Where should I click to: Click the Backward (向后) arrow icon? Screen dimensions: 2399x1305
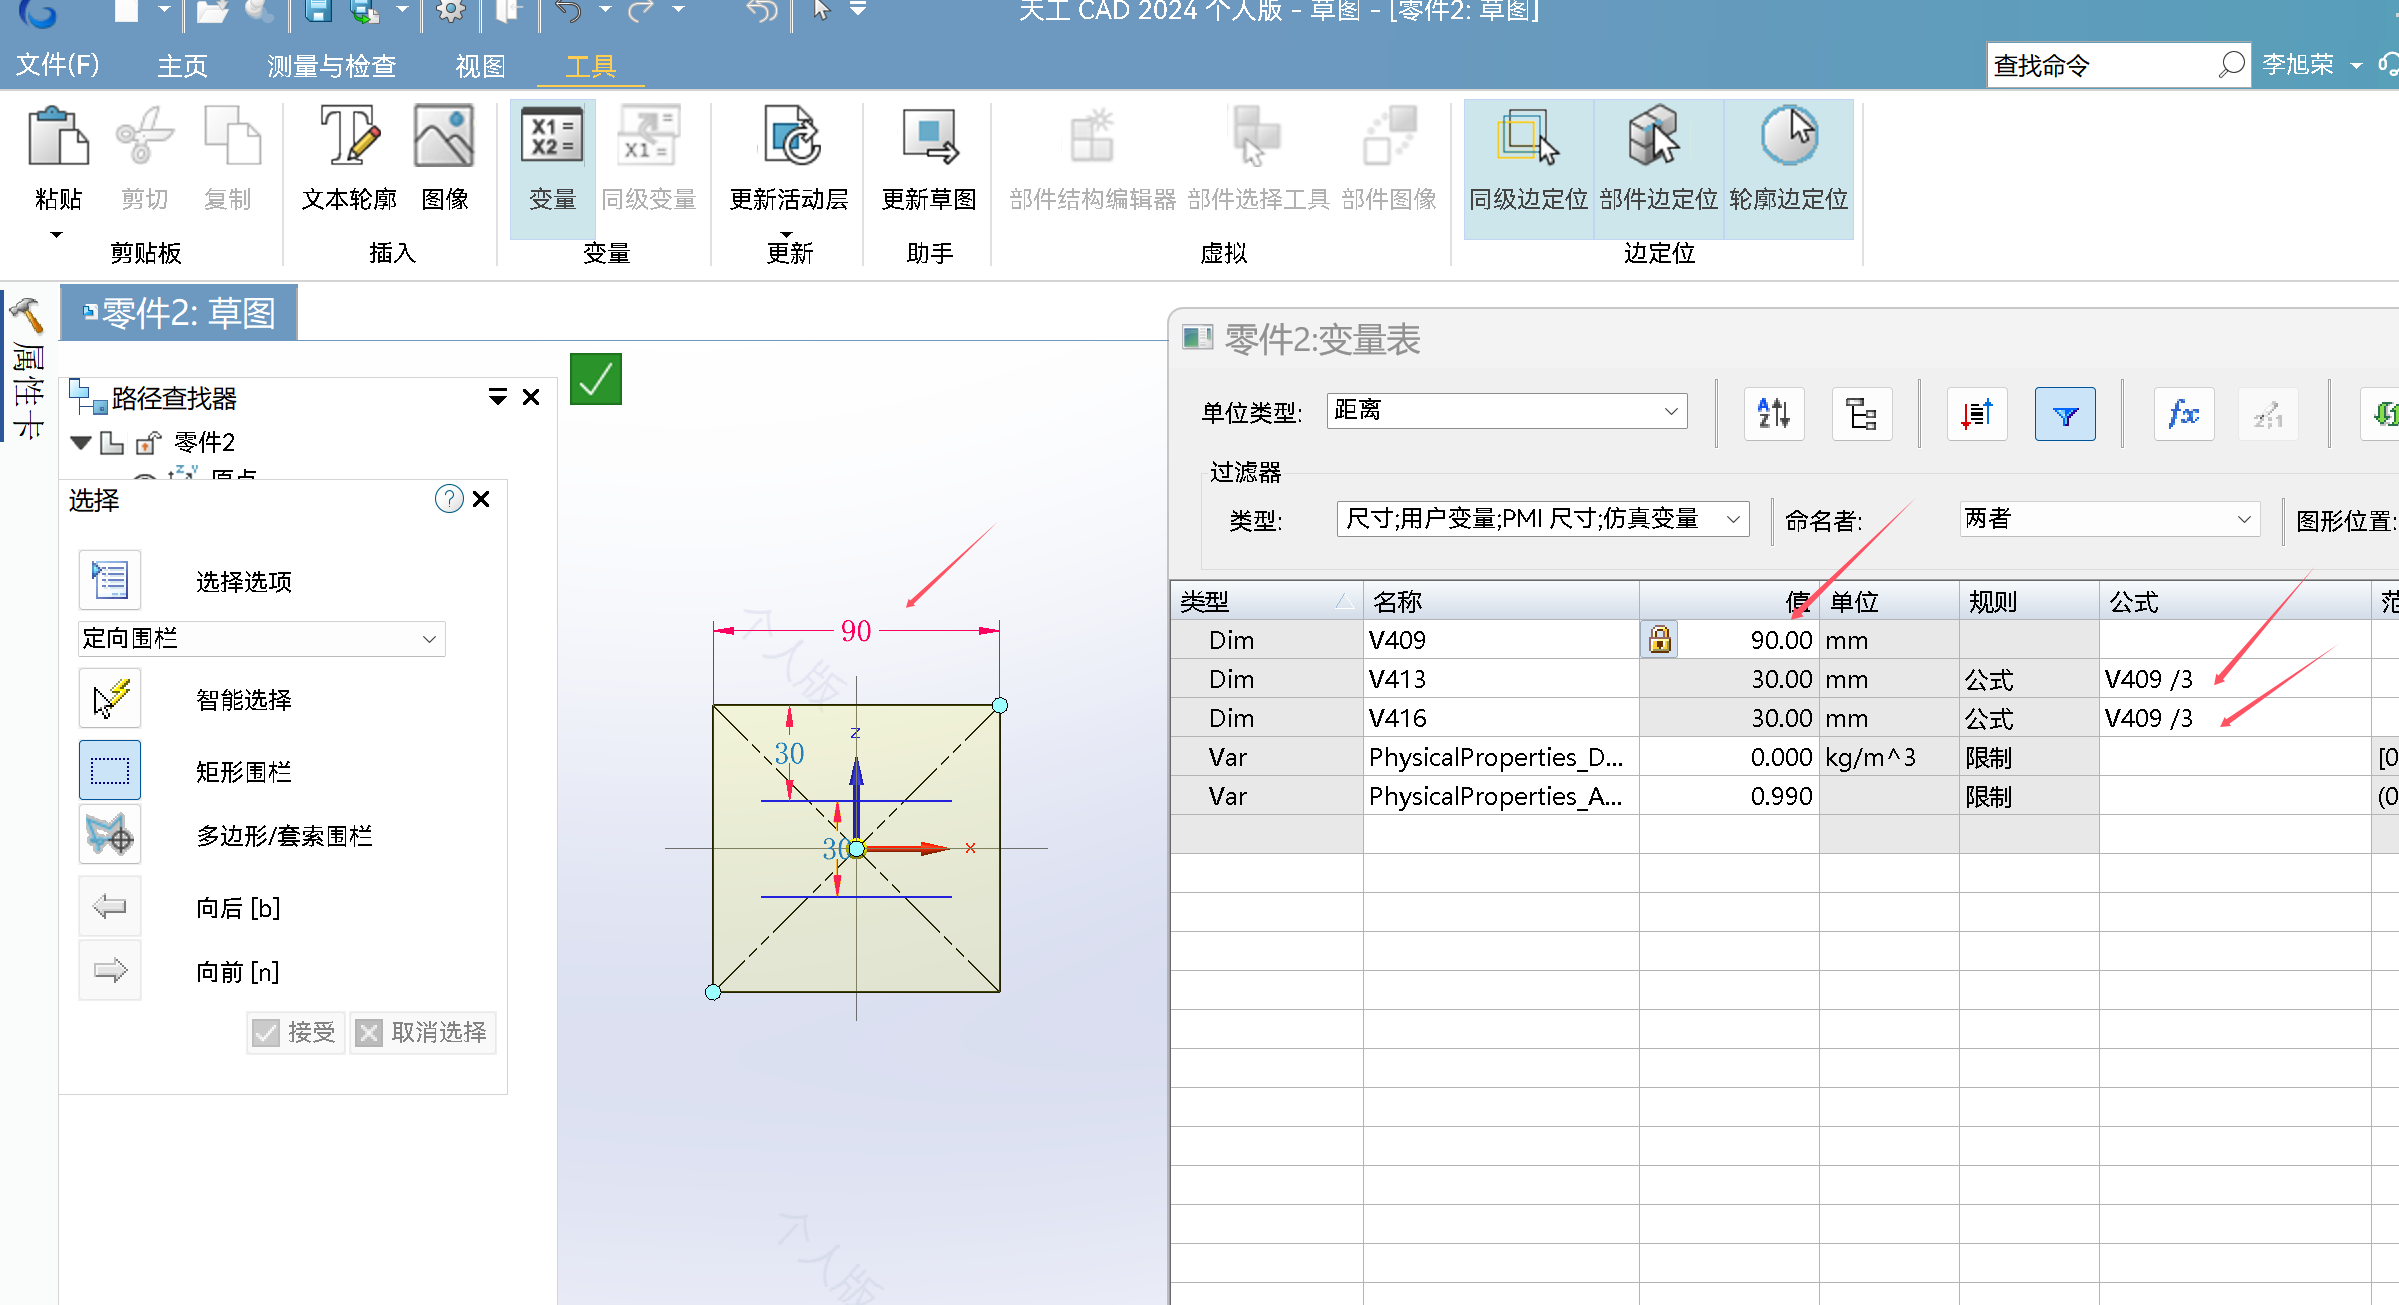pos(110,906)
